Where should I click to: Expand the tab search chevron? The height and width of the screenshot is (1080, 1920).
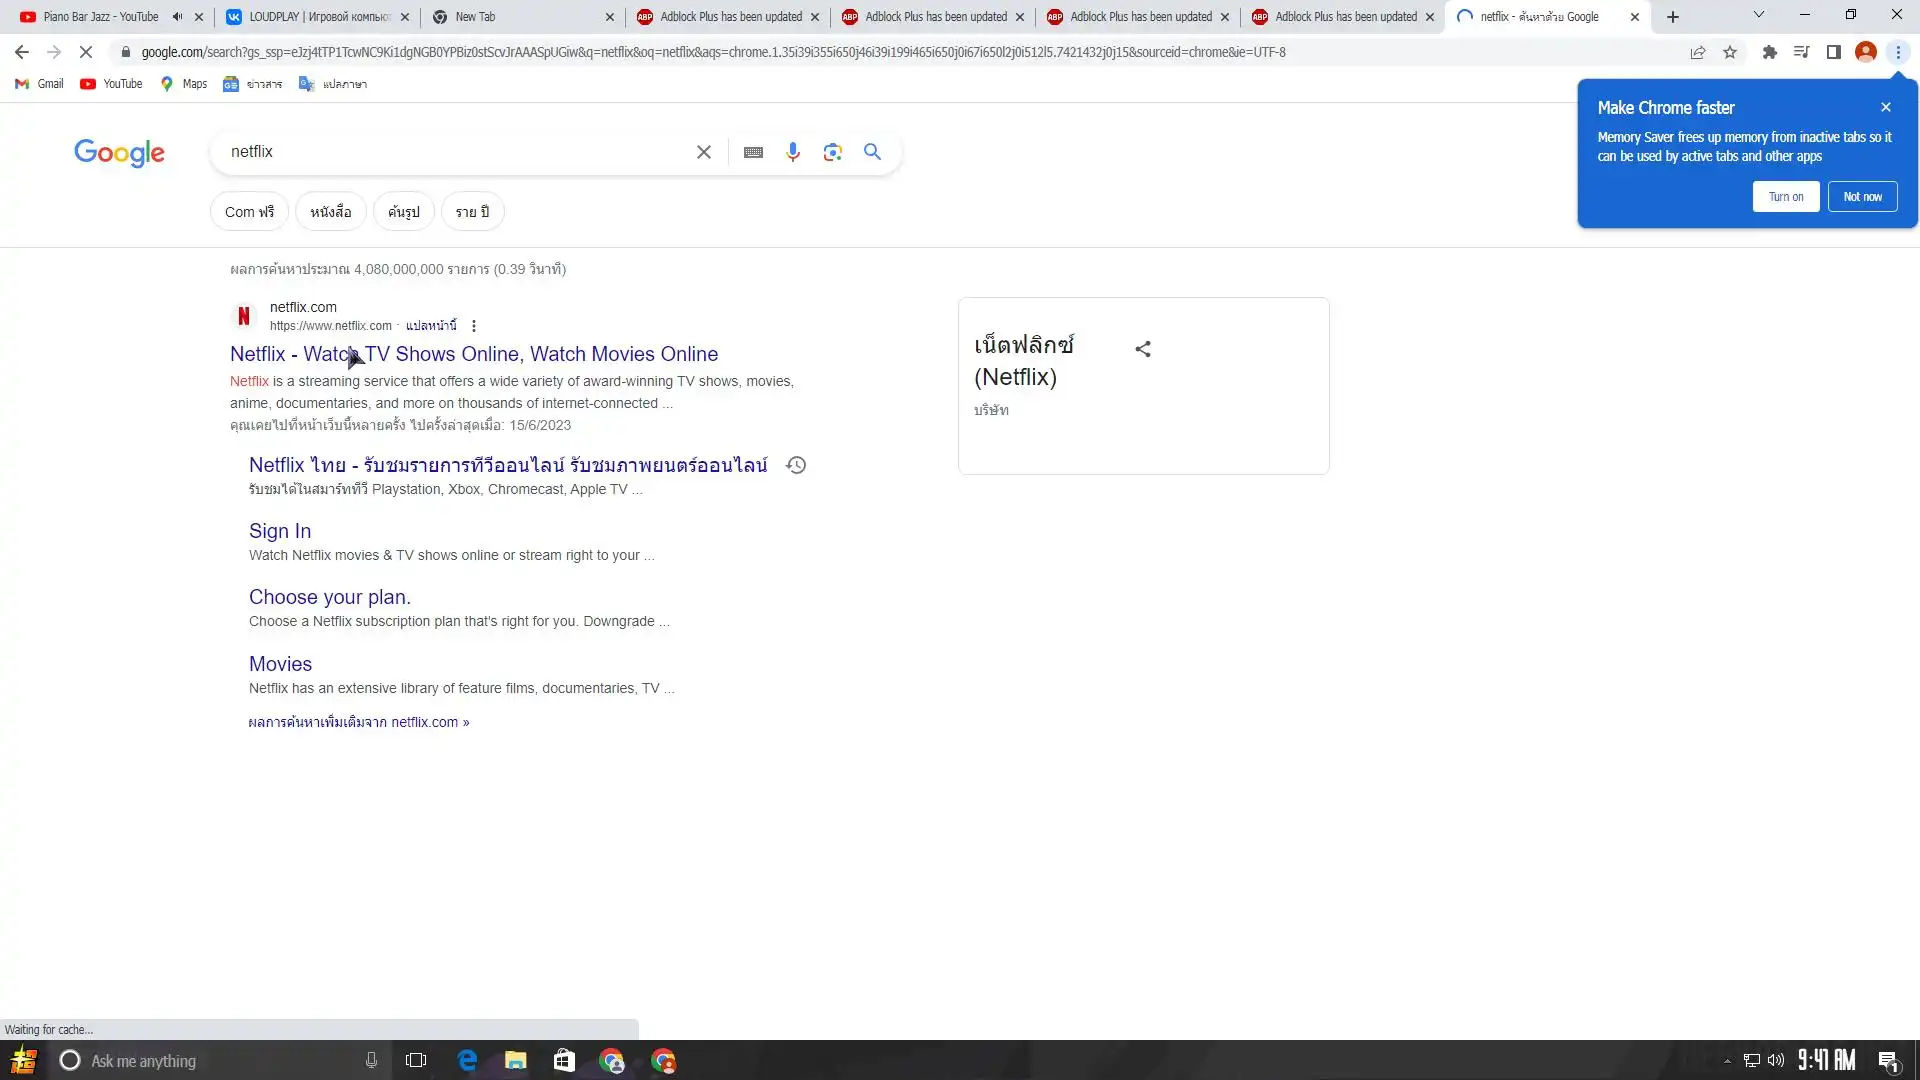[x=1758, y=15]
